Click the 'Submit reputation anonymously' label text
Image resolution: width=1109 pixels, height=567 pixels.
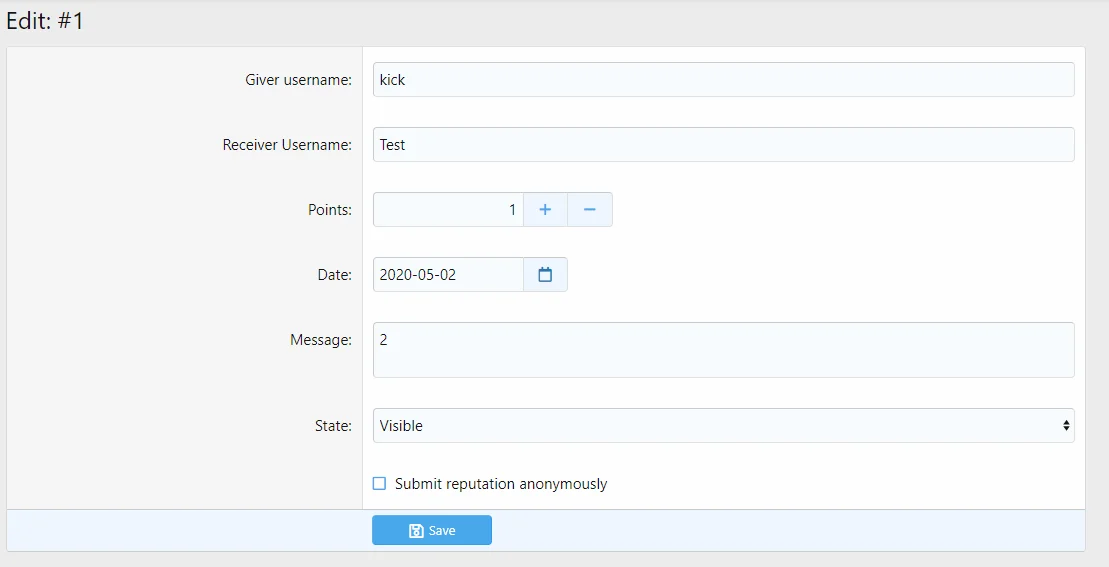click(501, 484)
